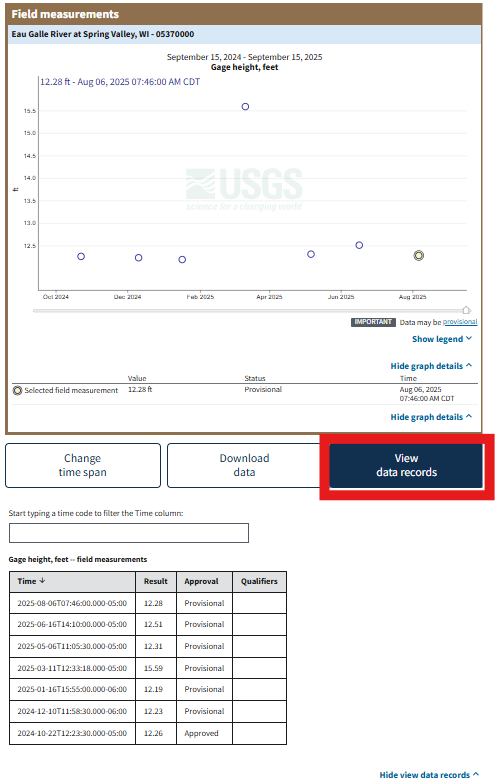Click the graph time slider handle
The image size is (495, 782).
pos(466,310)
